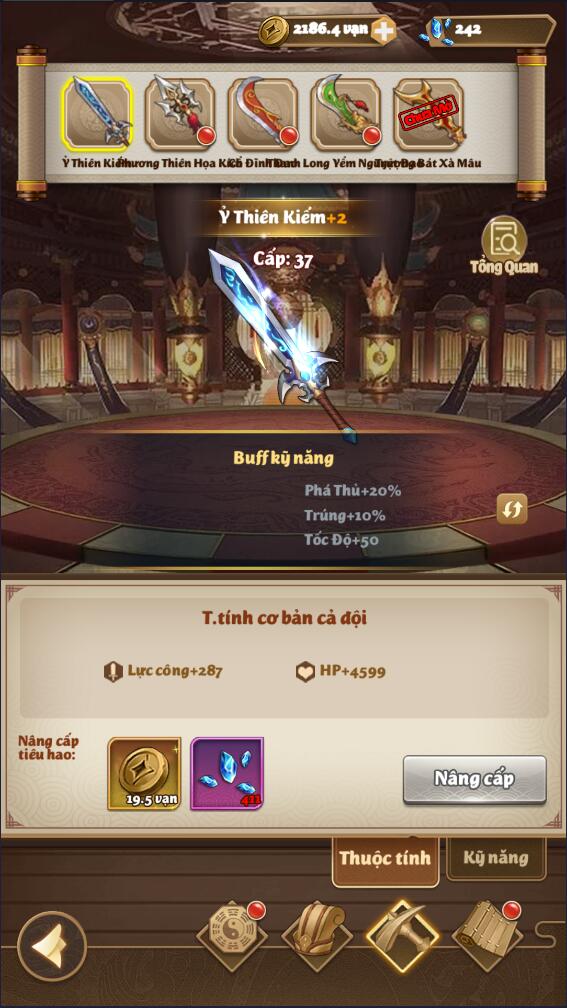Tap the blue crystal upgrade material item
567x1008 pixels.
pos(227,773)
